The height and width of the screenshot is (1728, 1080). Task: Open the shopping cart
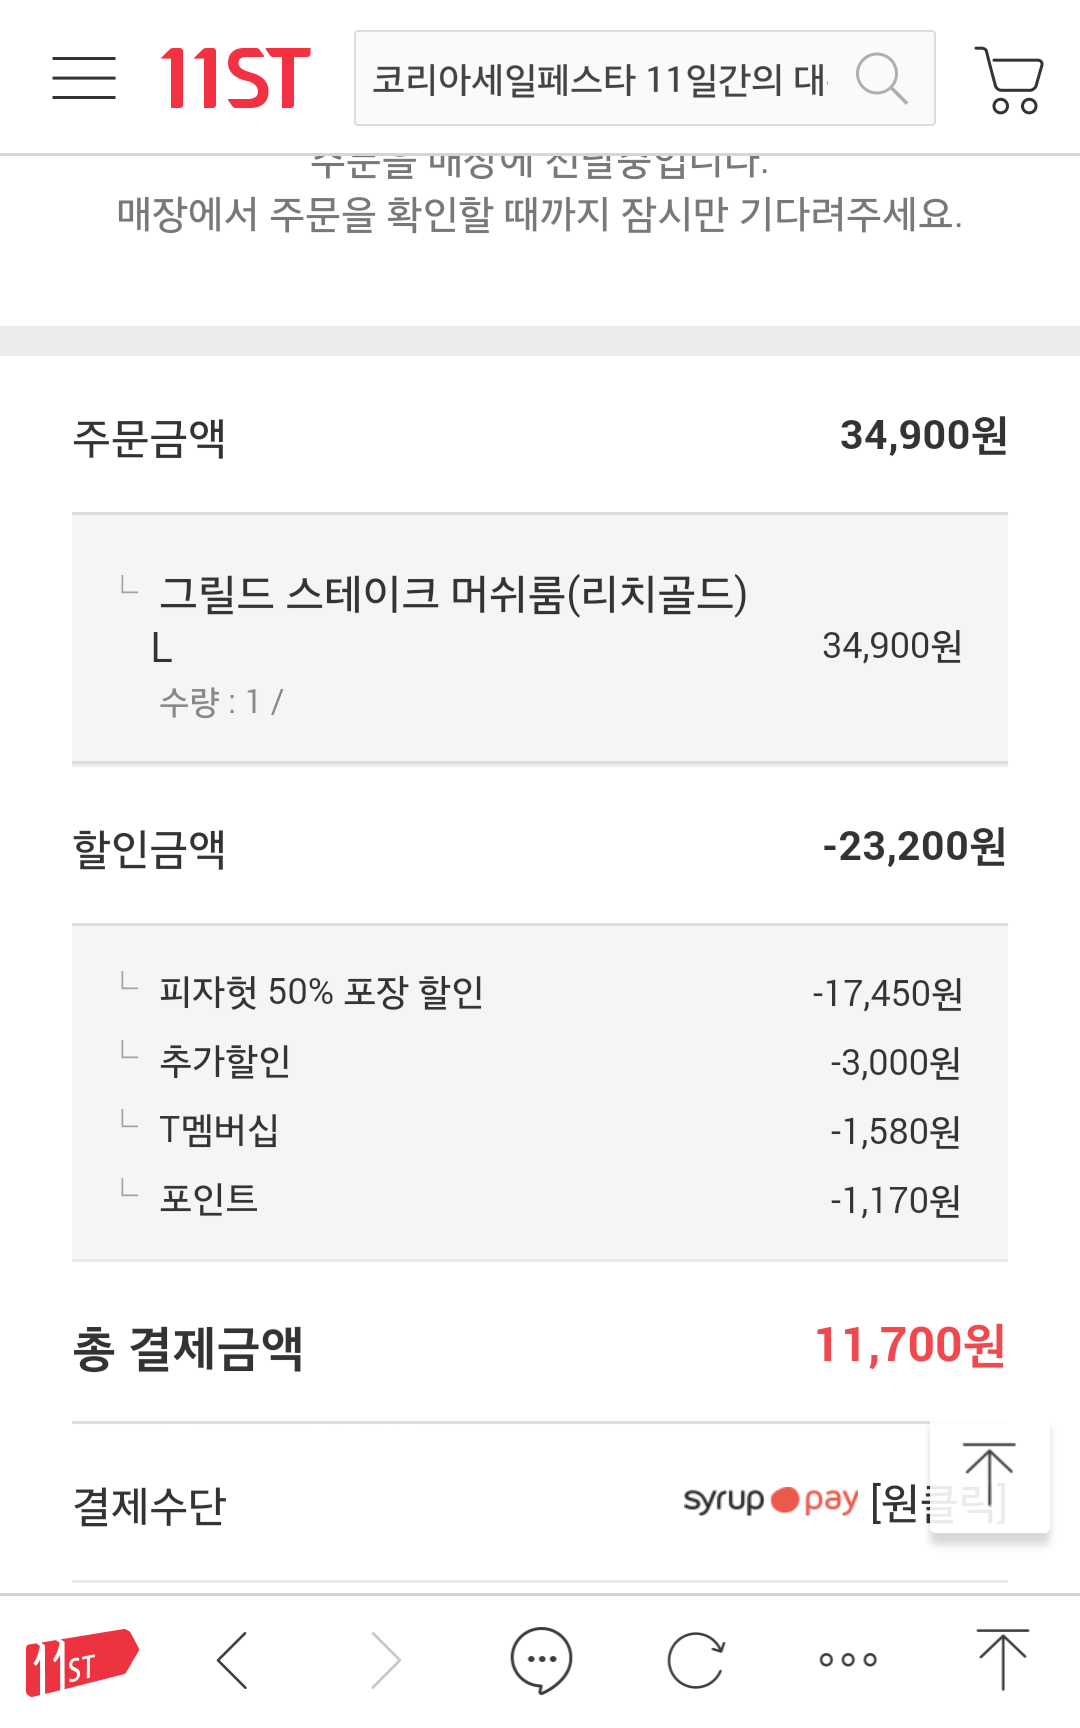(1009, 79)
